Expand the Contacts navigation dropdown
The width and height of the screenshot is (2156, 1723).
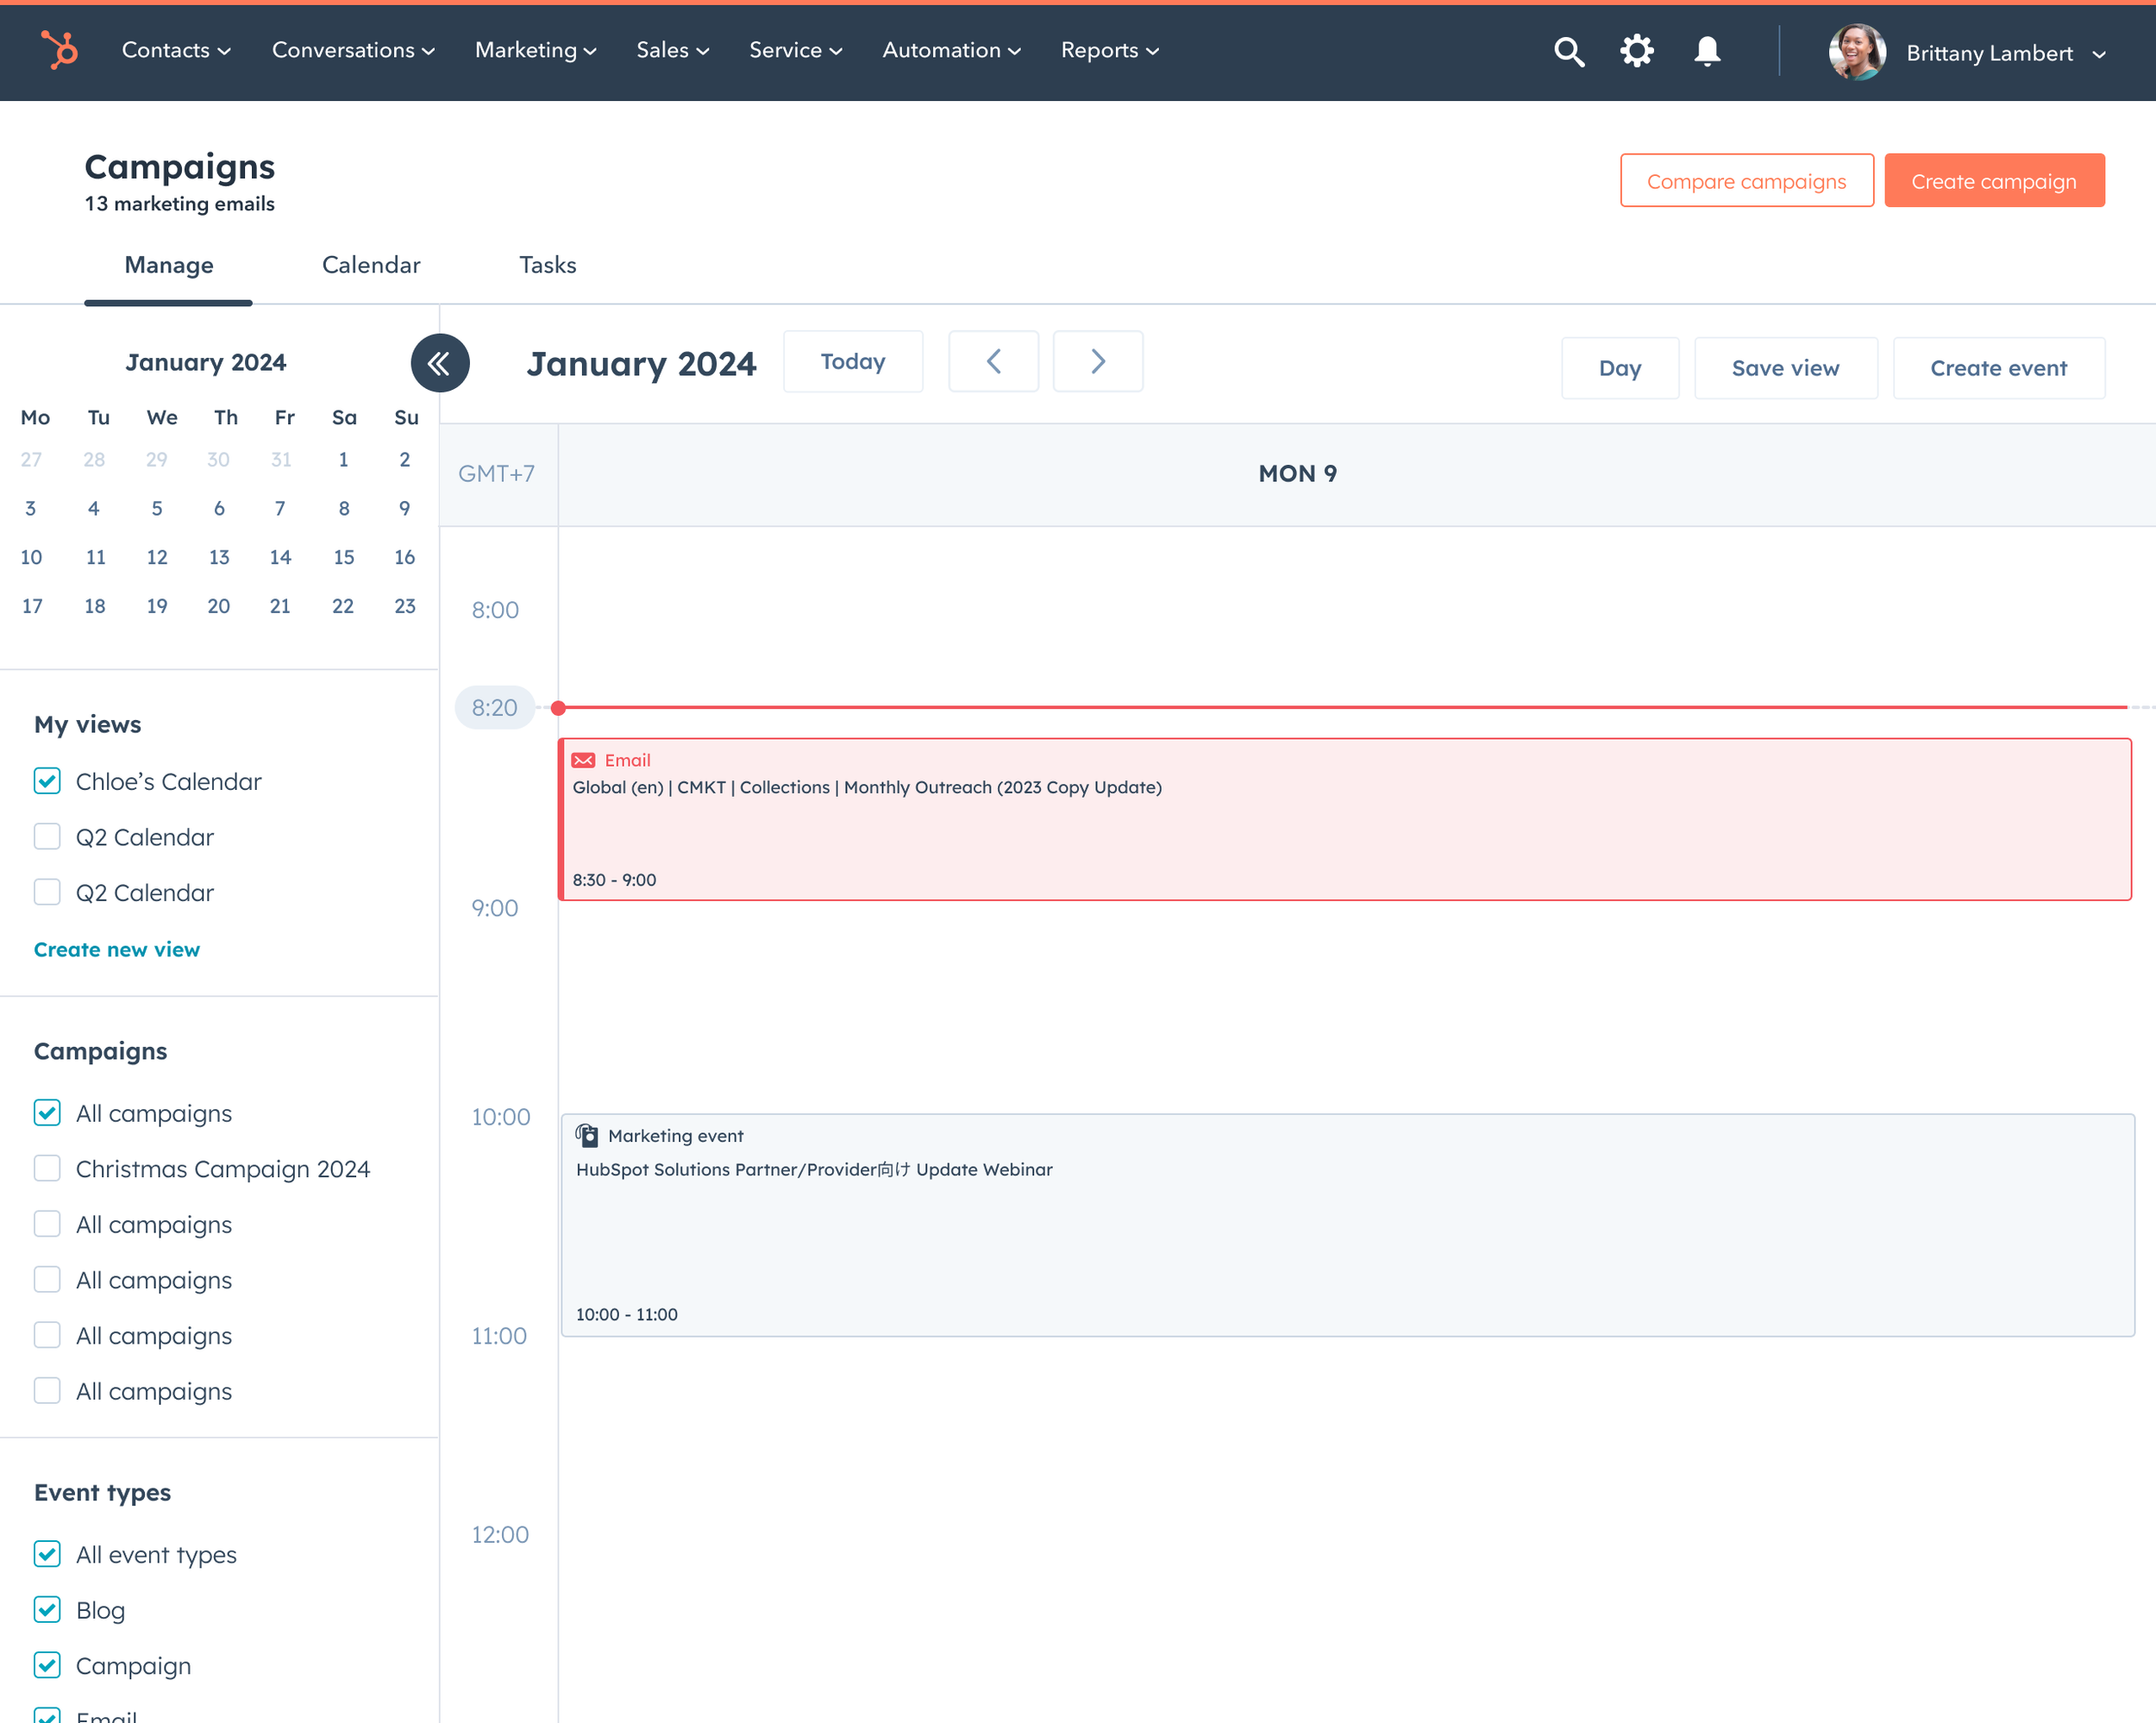[x=176, y=51]
